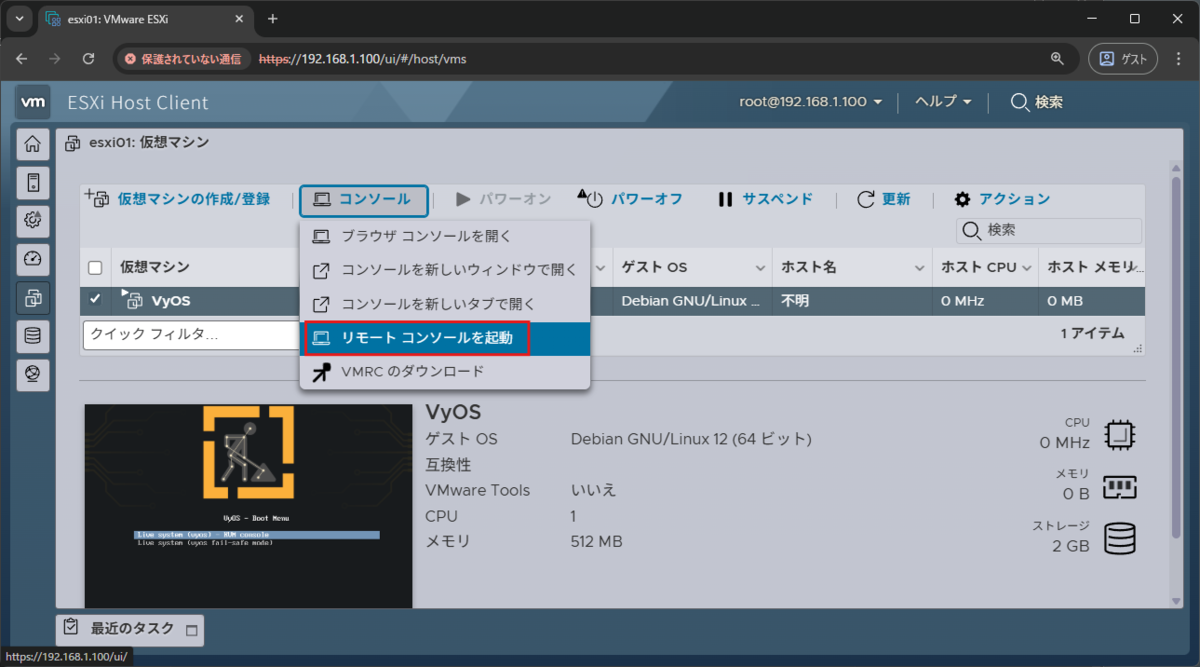The width and height of the screenshot is (1200, 667).
Task: Select ブラウザ コンソールを開く menu item
Action: [x=445, y=237]
